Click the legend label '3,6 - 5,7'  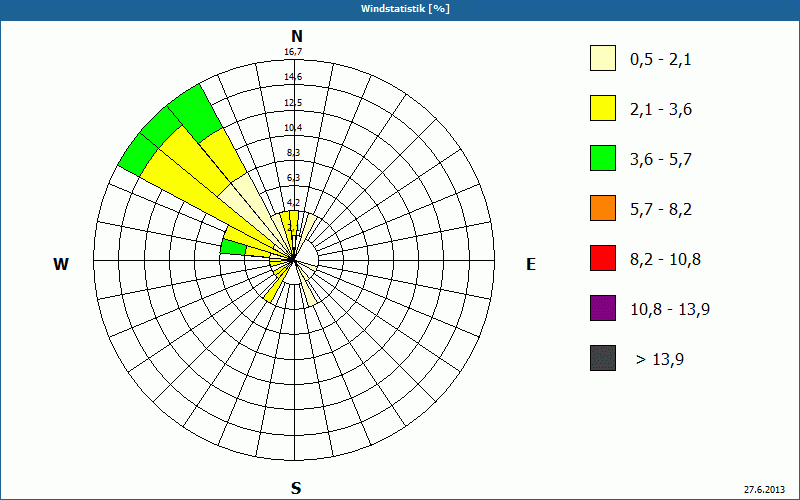[x=661, y=160]
